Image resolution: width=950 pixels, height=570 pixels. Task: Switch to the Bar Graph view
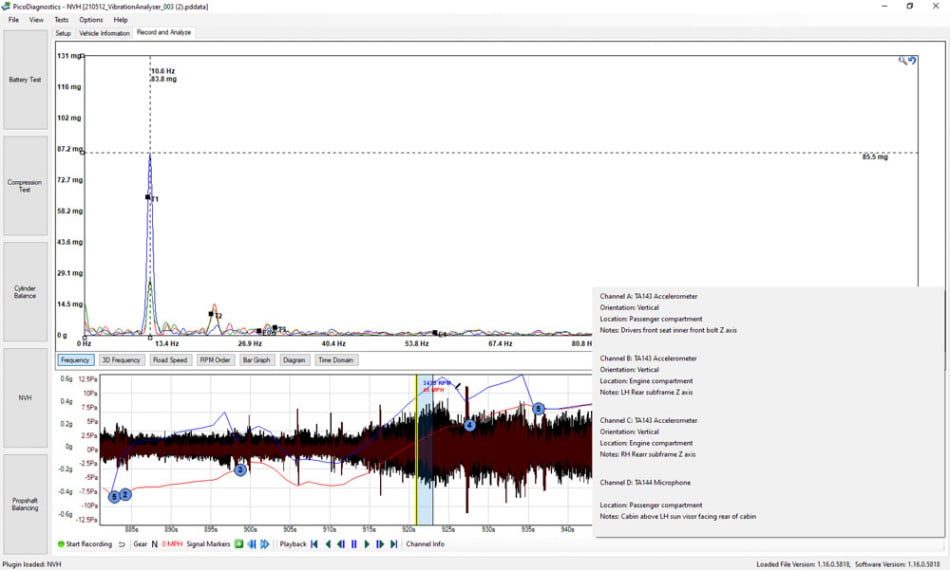256,360
